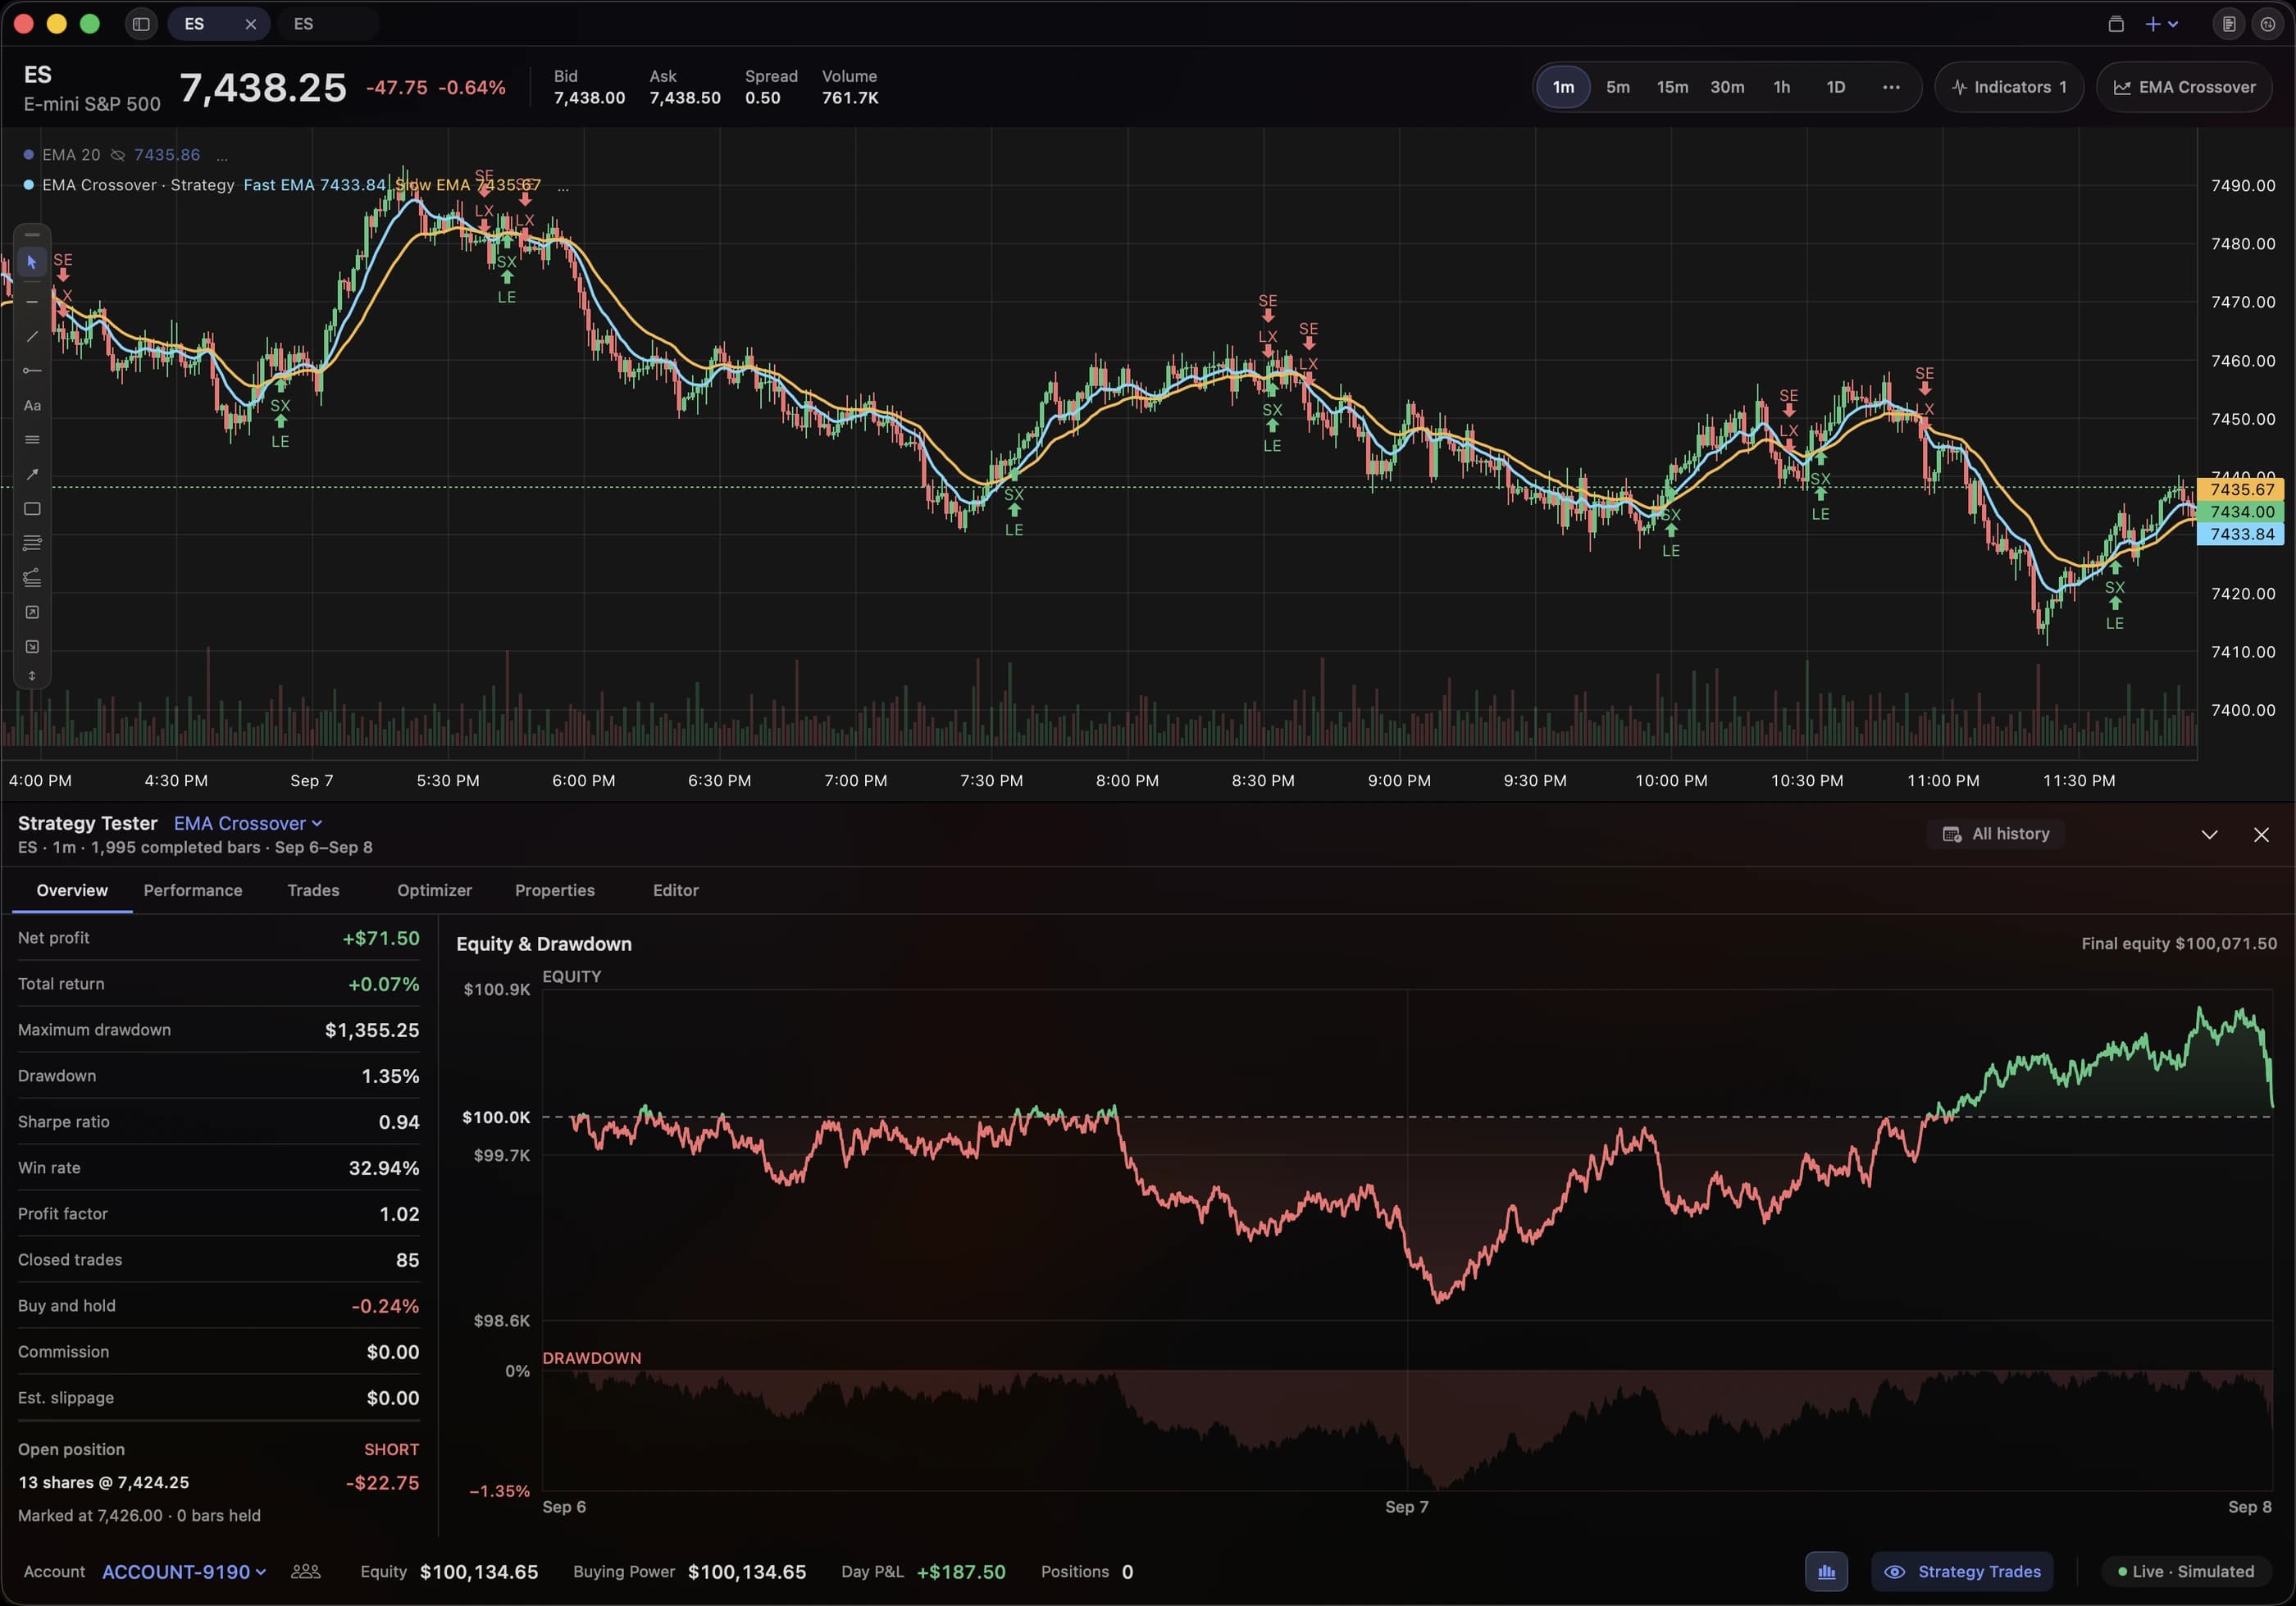Toggle Strategy Trades visibility

point(1962,1572)
